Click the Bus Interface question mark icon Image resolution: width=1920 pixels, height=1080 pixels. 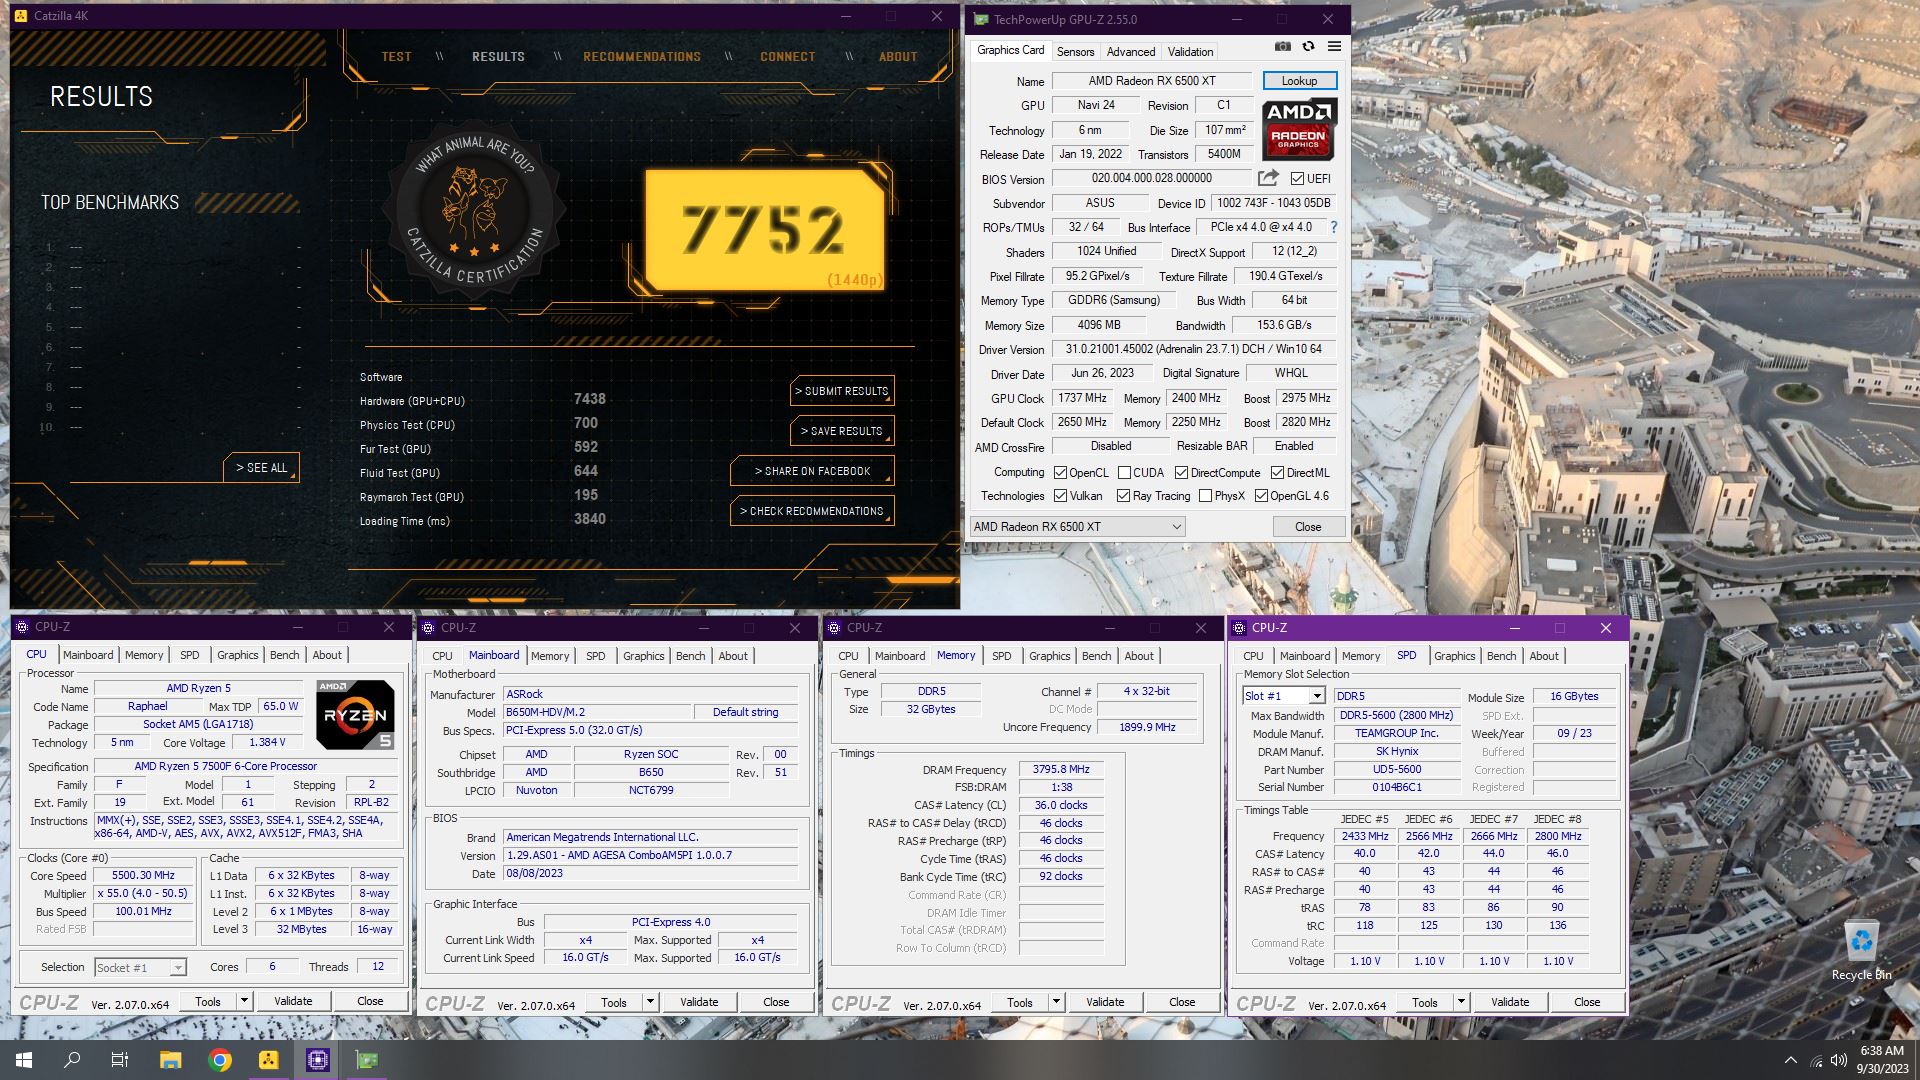click(1333, 227)
